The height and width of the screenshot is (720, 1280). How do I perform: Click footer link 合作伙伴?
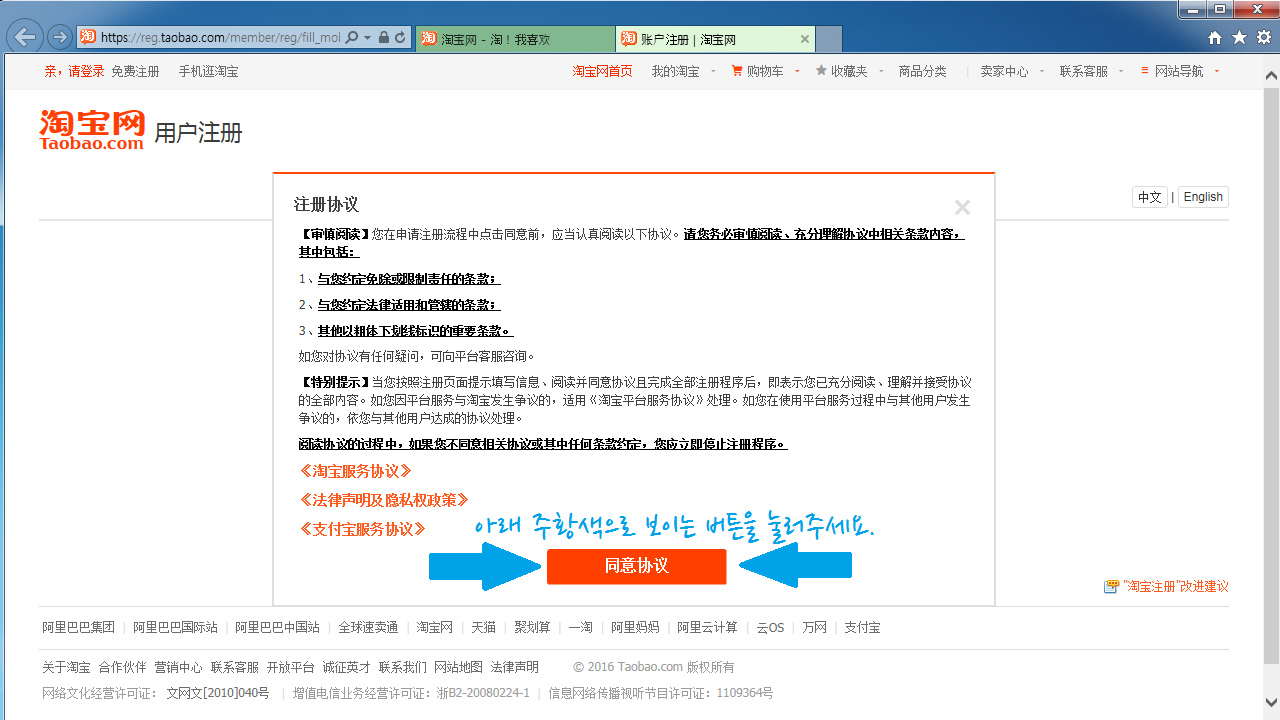(122, 667)
